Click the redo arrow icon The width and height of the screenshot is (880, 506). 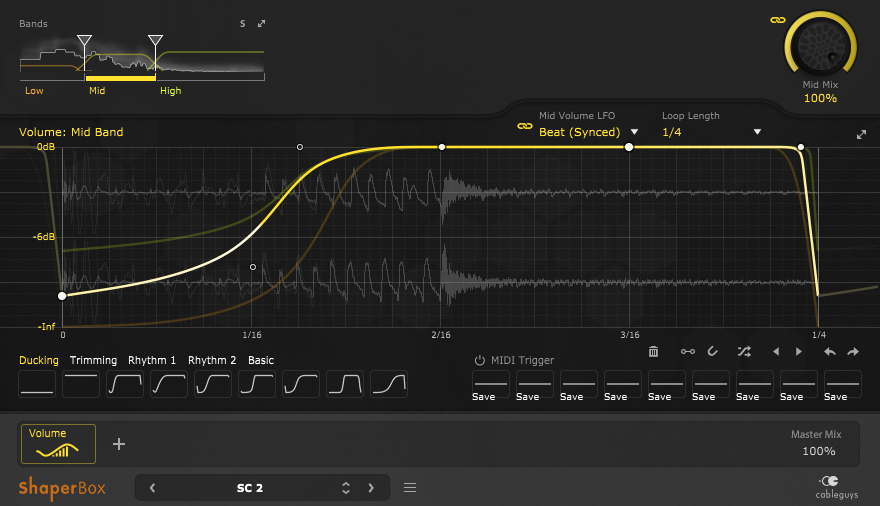(853, 351)
